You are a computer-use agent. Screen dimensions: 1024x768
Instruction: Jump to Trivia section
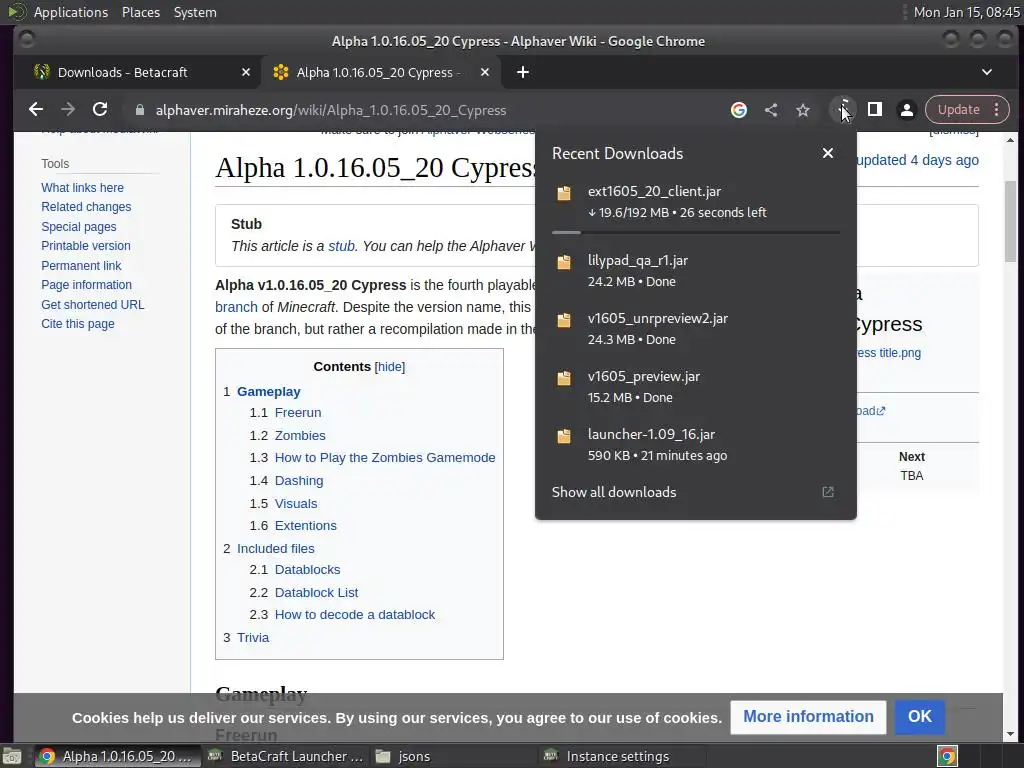click(x=253, y=637)
